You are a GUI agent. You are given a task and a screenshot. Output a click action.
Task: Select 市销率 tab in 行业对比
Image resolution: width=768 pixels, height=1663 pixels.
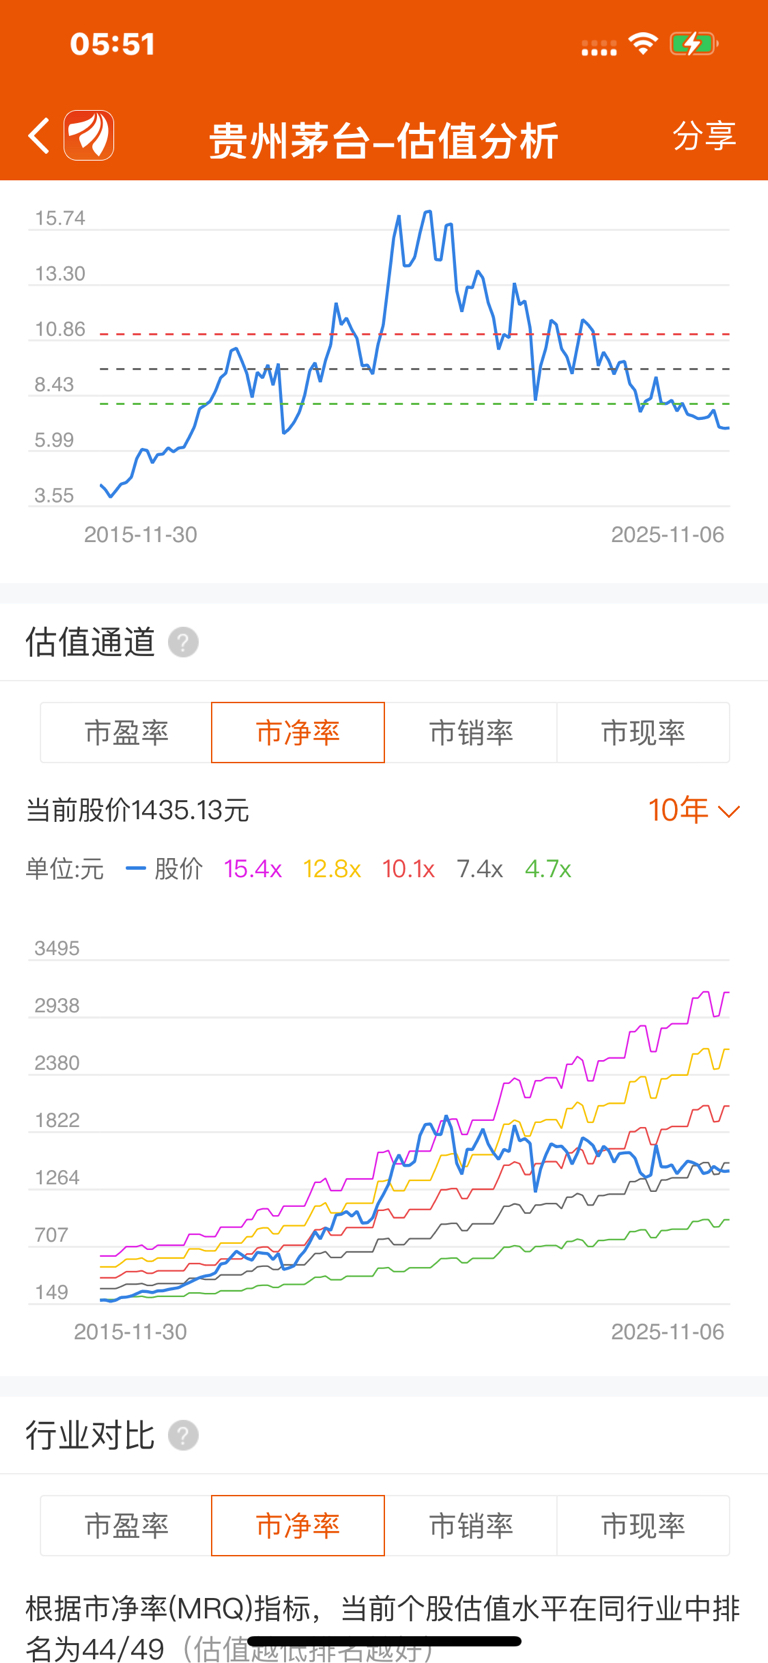tap(471, 1526)
